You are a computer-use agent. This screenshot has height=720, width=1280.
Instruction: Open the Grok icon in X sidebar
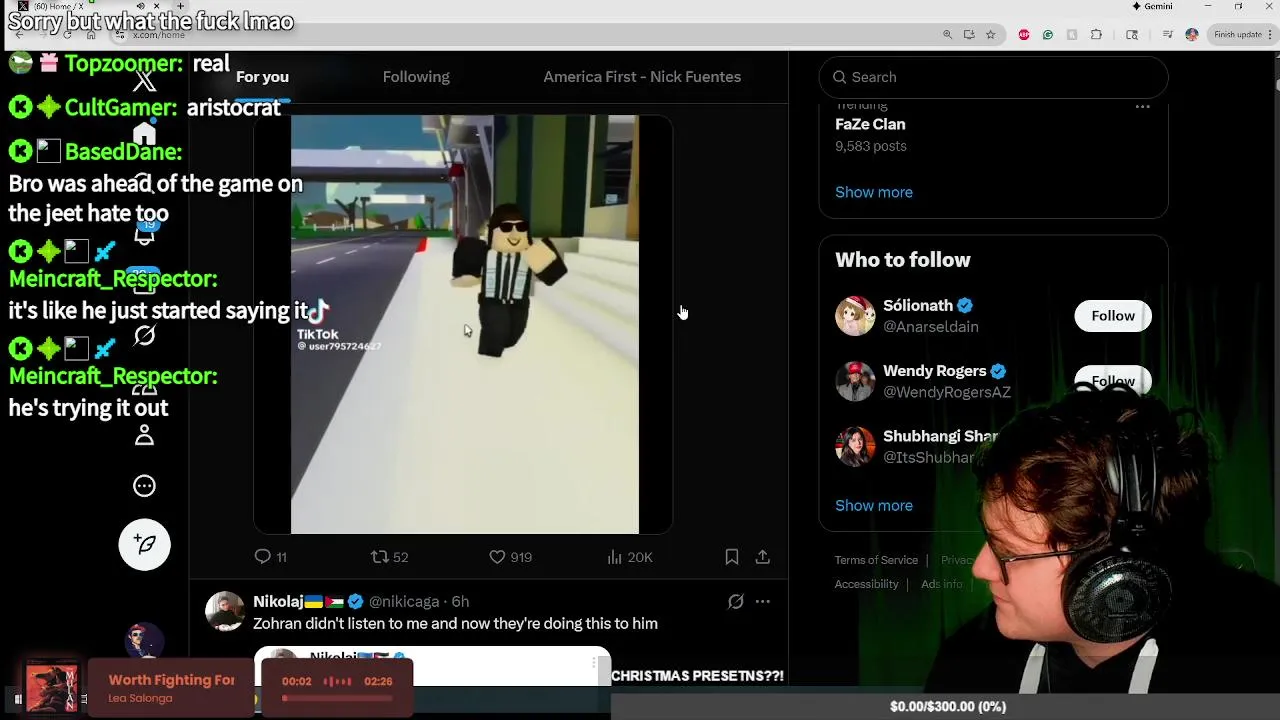tap(144, 335)
